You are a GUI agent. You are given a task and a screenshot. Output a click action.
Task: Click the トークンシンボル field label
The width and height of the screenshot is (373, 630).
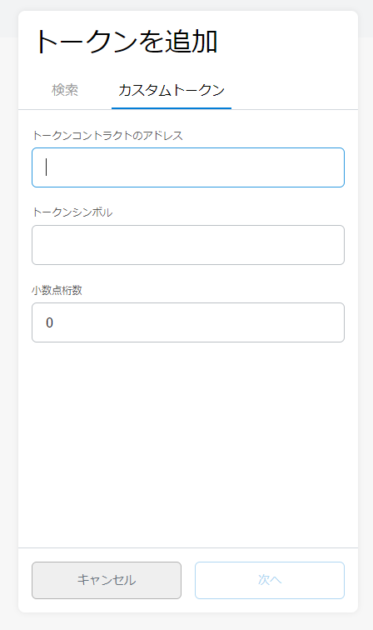point(72,212)
